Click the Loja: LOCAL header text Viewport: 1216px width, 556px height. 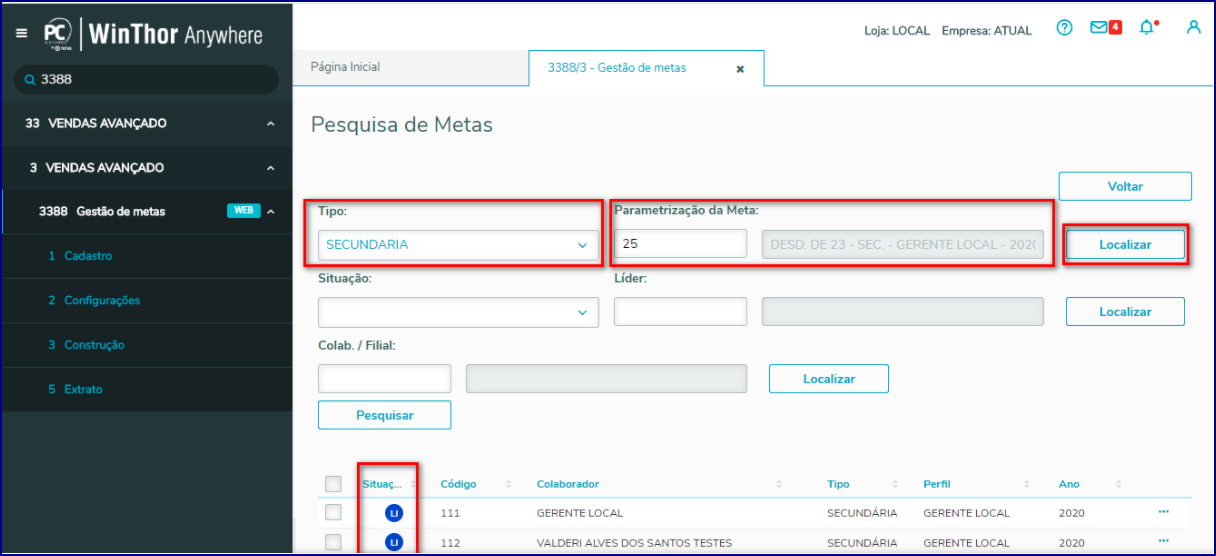click(897, 31)
